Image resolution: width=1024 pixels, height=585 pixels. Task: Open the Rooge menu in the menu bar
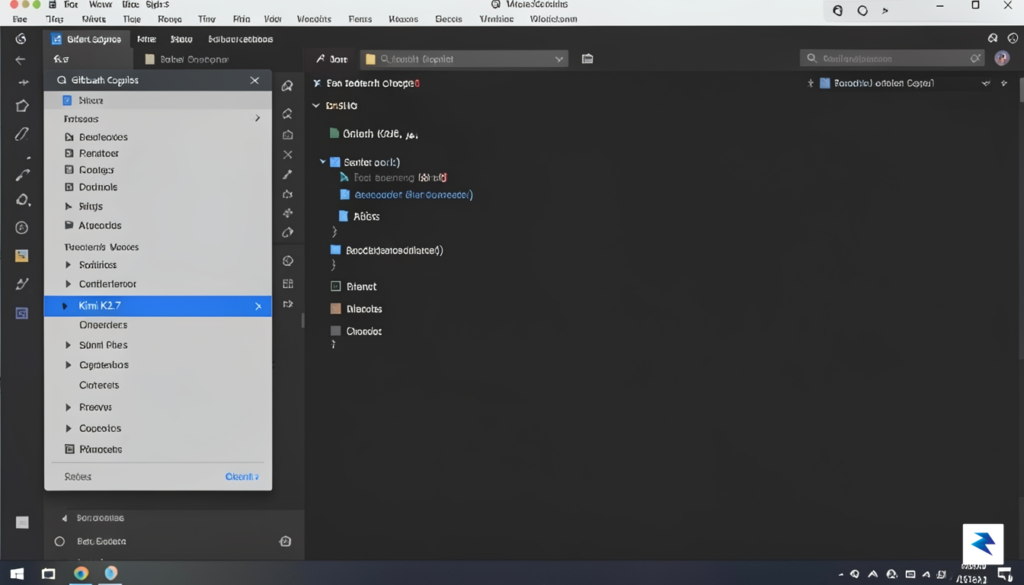pos(170,19)
